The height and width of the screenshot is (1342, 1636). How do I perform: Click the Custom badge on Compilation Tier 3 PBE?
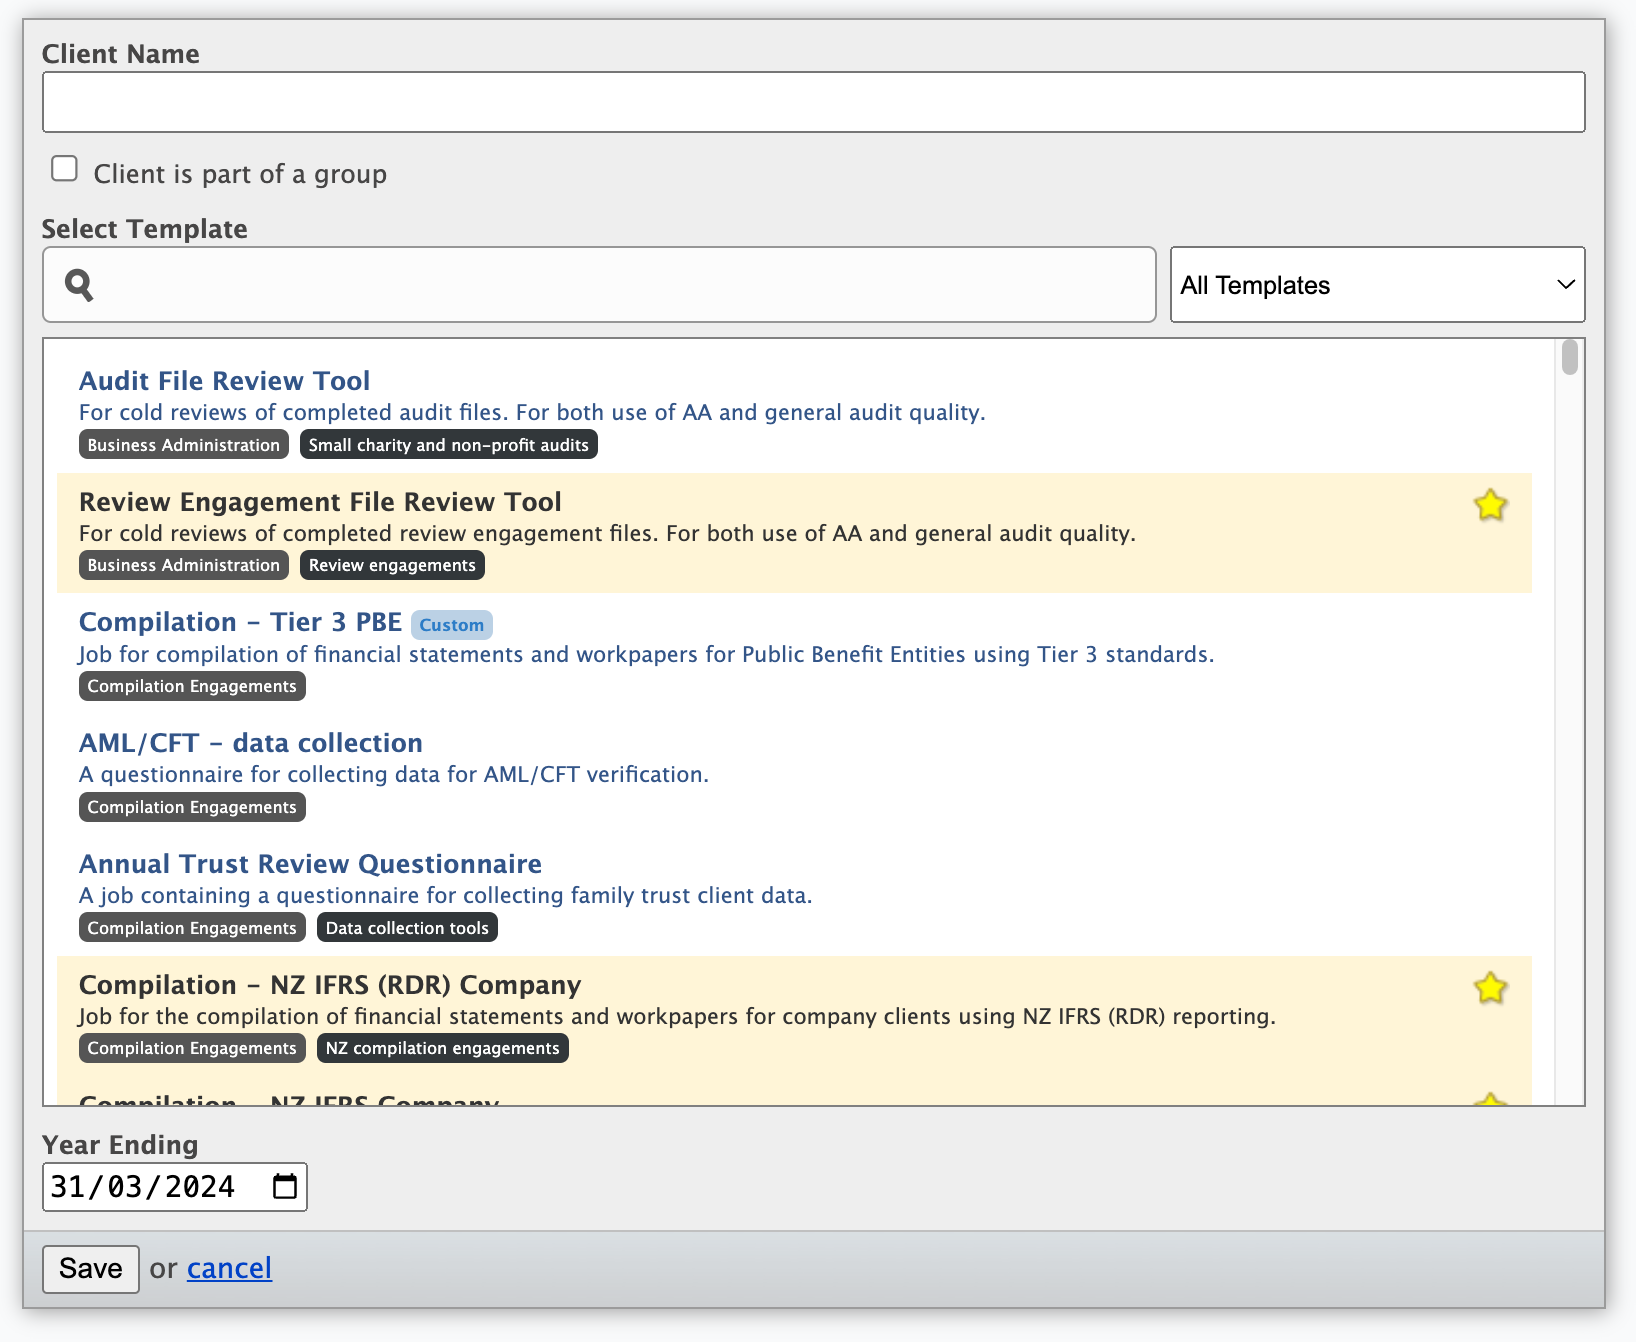pyautogui.click(x=452, y=625)
